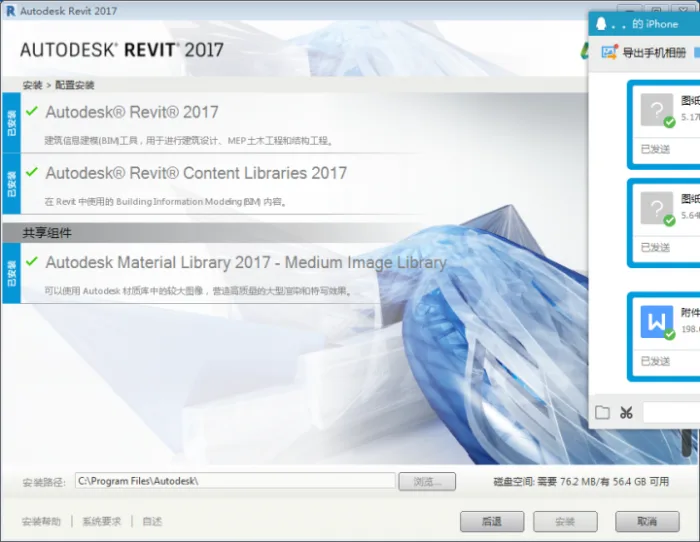Click the scissors screenshot icon in iPhone window
This screenshot has height=542, width=700.
tap(626, 413)
